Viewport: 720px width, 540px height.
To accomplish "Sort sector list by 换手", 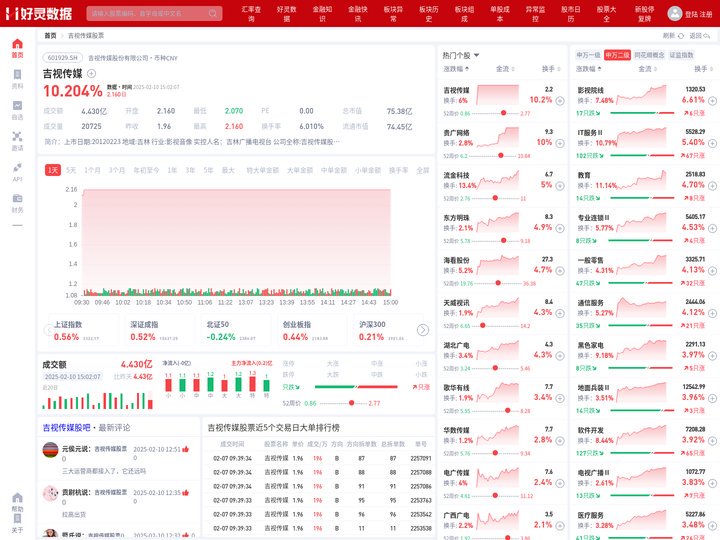I will pyautogui.click(x=703, y=69).
